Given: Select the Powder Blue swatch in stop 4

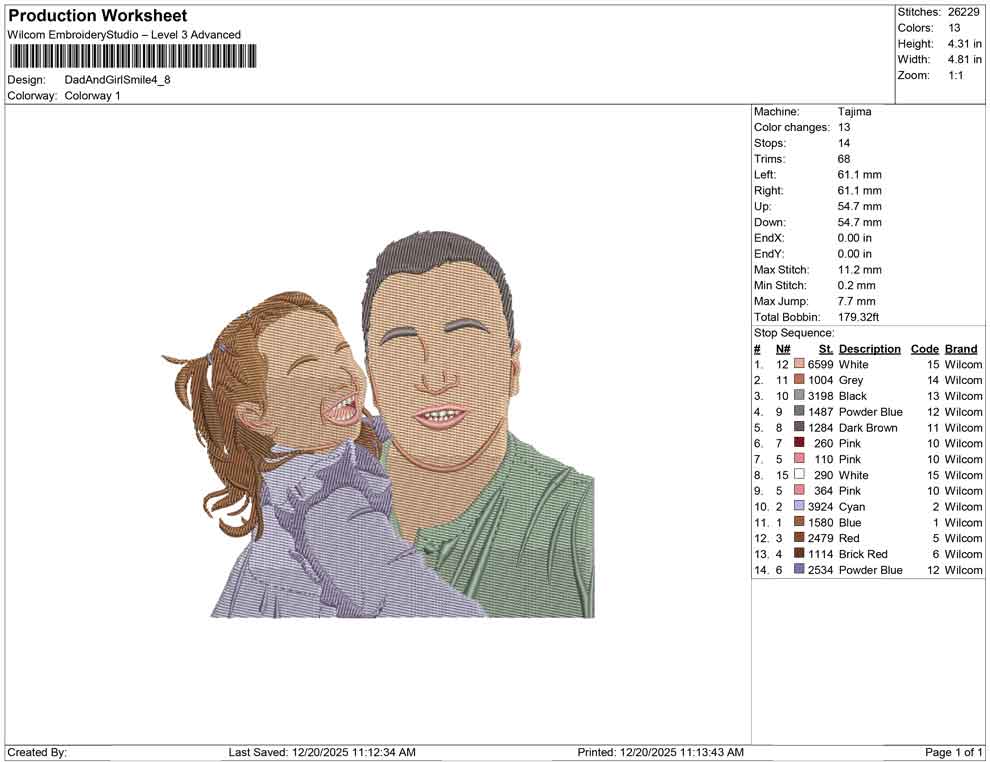Looking at the screenshot, I should click(800, 412).
